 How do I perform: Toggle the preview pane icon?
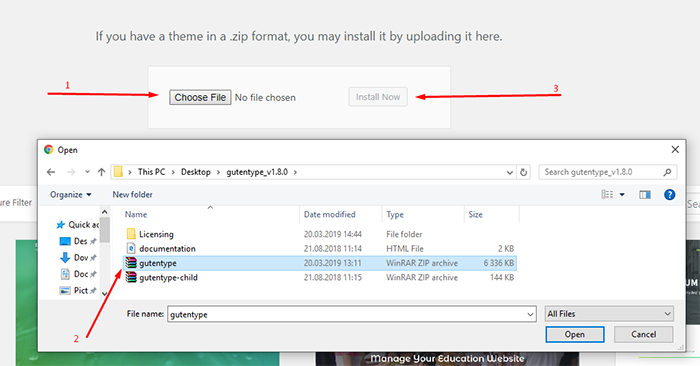click(645, 195)
